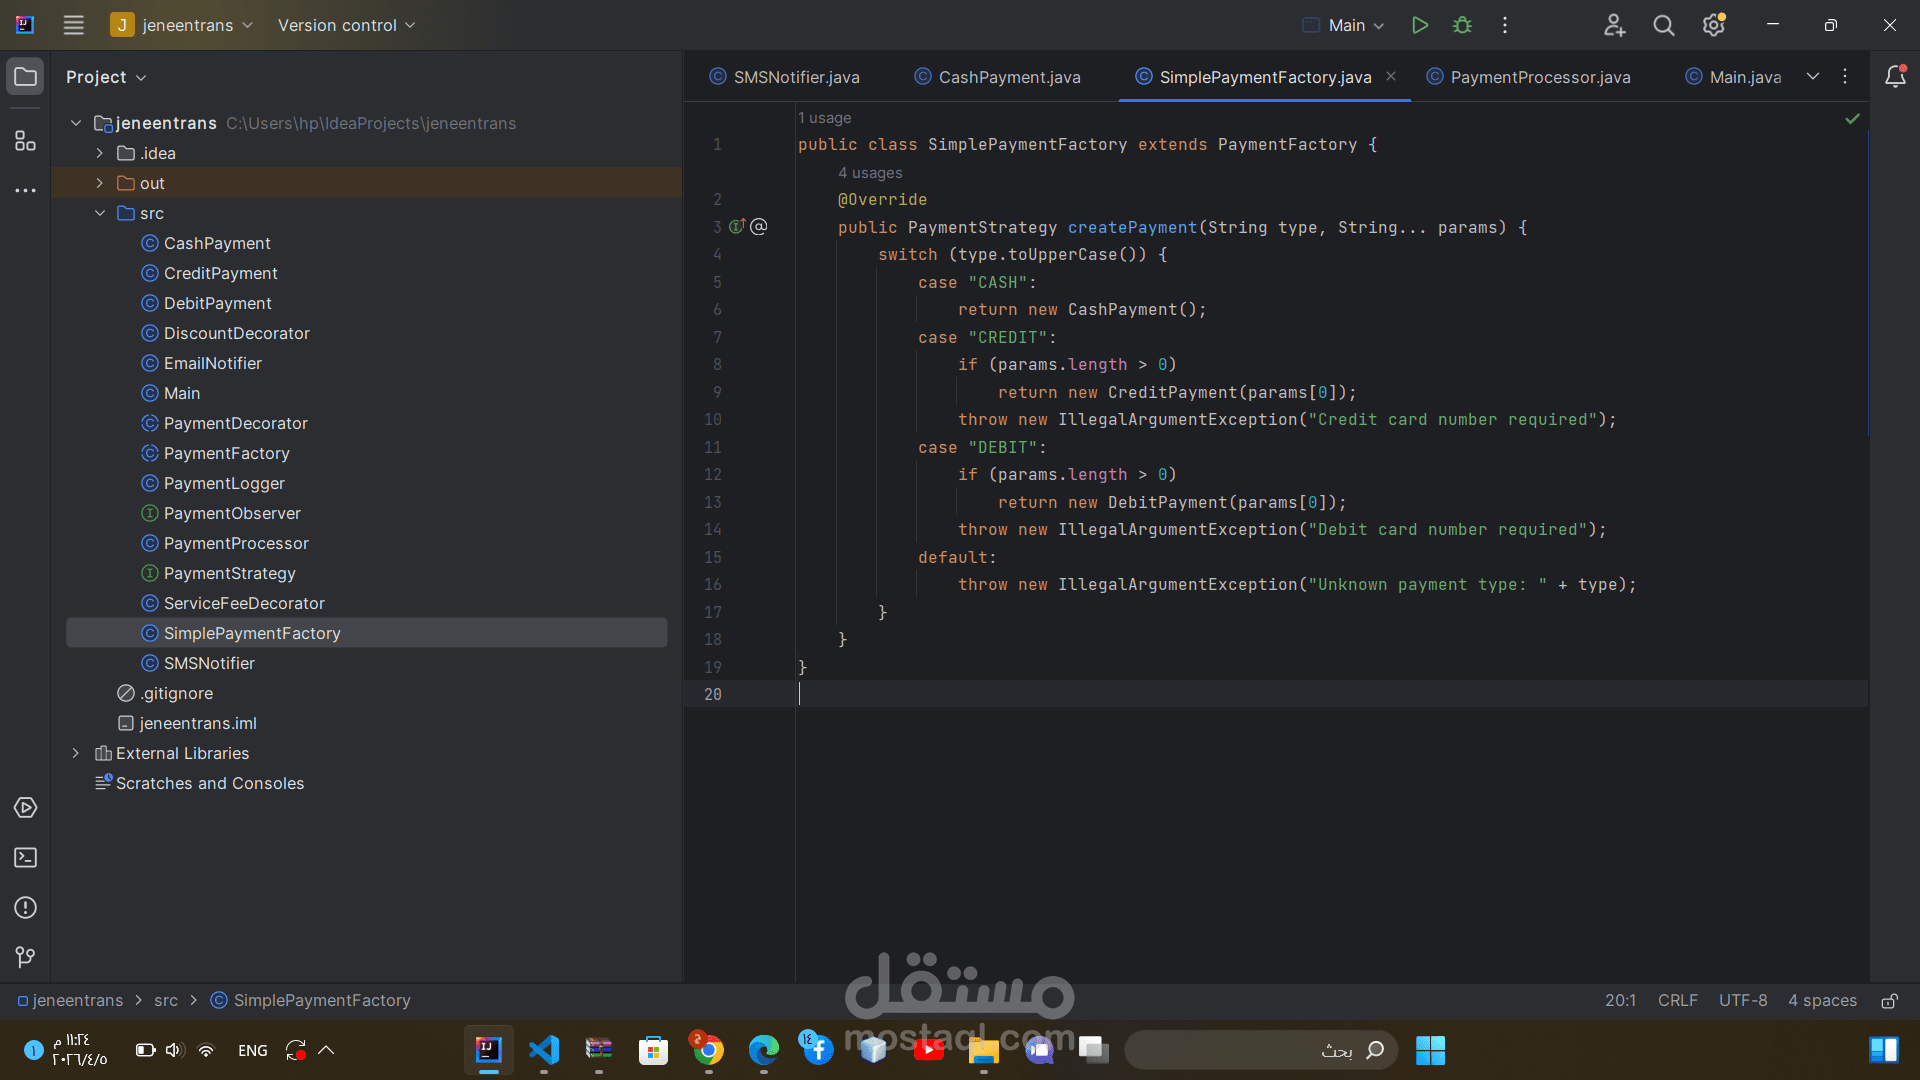Select the PaymentStrategy file in tree
This screenshot has height=1080, width=1920.
coord(229,573)
